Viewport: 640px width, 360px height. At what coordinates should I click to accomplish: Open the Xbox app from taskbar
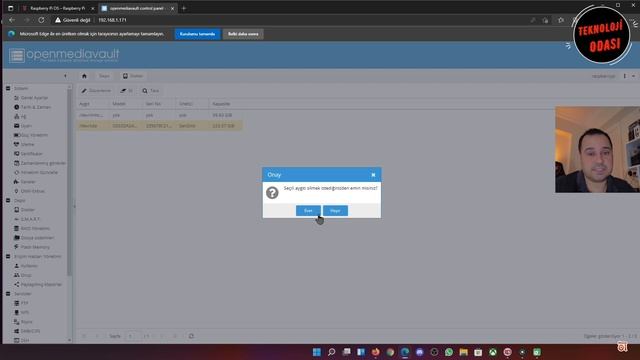[x=493, y=352]
